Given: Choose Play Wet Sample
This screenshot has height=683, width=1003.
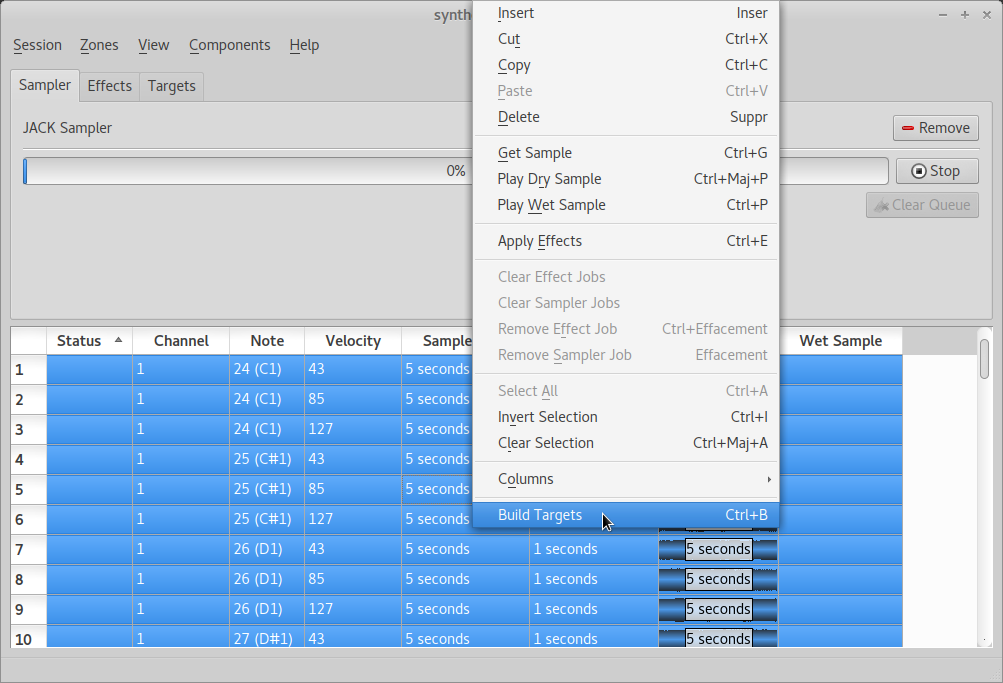Looking at the screenshot, I should 626,205.
